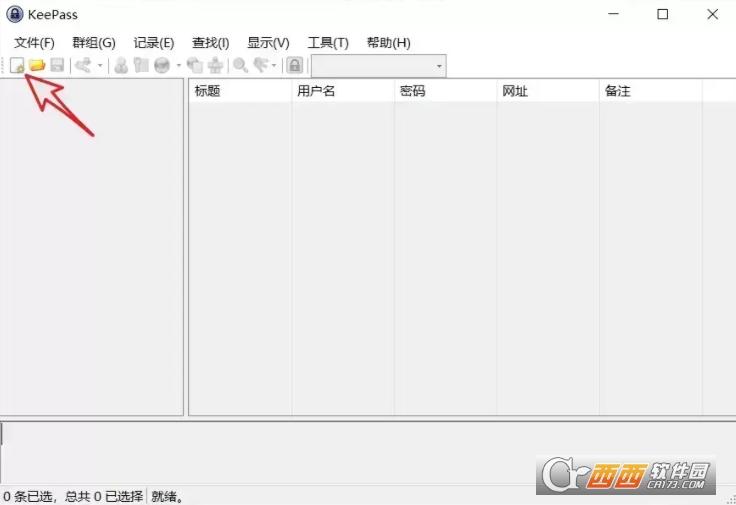Image resolution: width=736 pixels, height=505 pixels.
Task: Click the Copy User Name icon
Action: pos(121,65)
